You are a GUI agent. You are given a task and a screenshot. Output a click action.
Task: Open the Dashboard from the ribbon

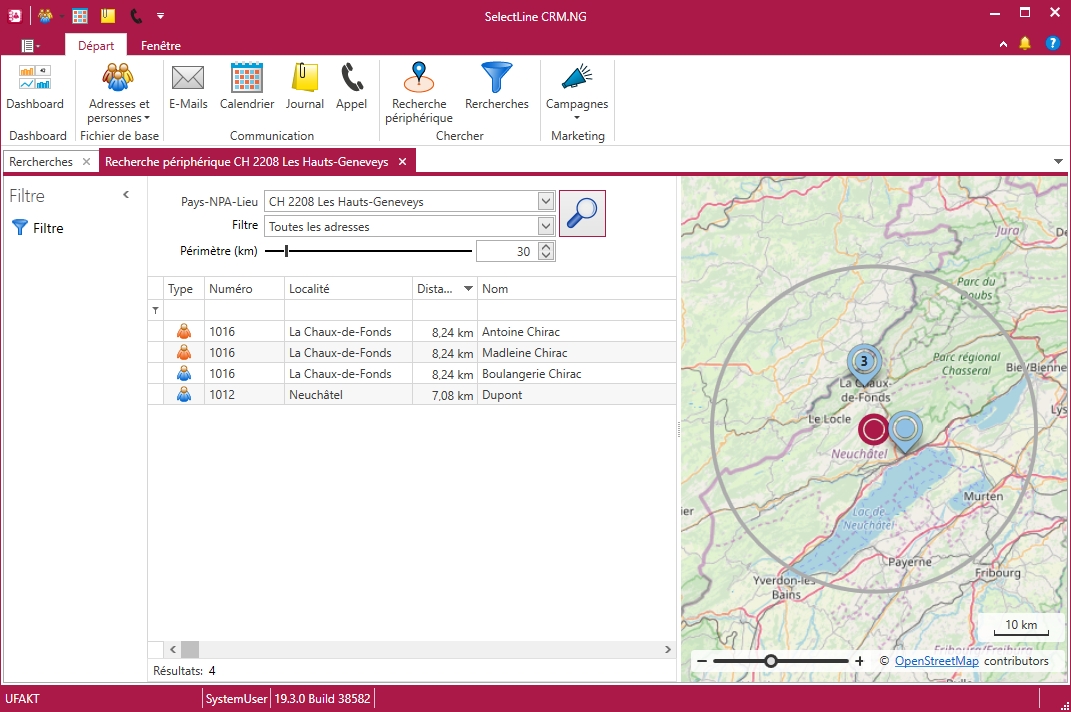click(x=35, y=86)
